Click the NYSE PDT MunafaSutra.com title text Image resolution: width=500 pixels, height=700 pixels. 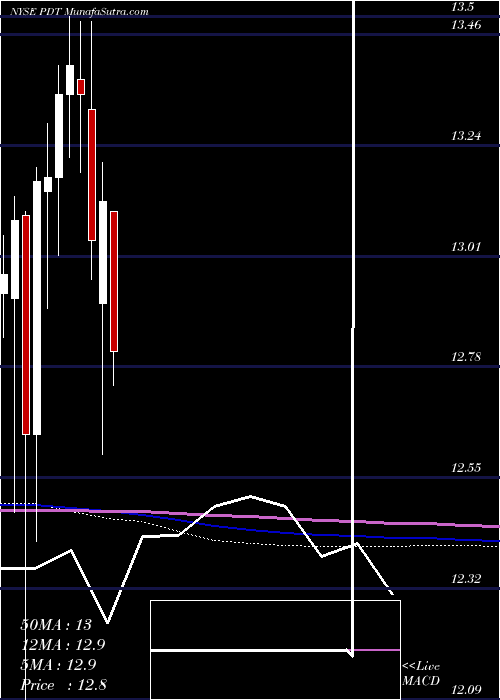coord(79,12)
